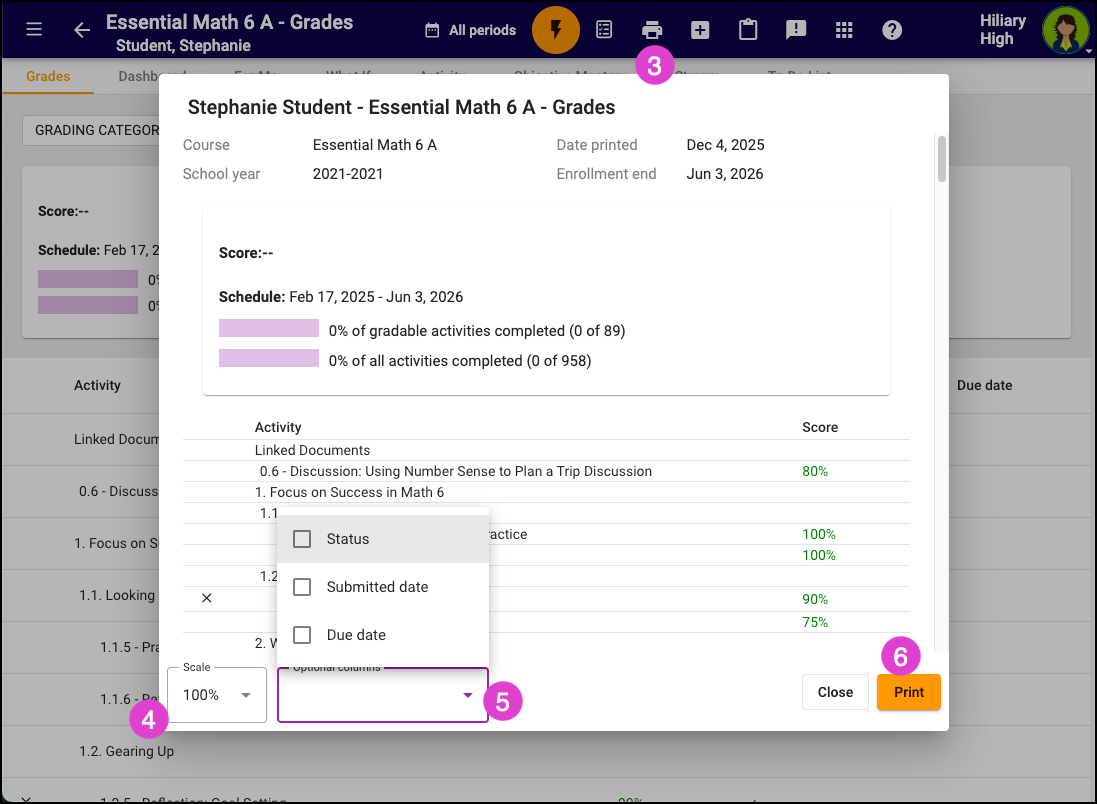Click the plus box add icon
This screenshot has width=1097, height=804.
(x=700, y=29)
